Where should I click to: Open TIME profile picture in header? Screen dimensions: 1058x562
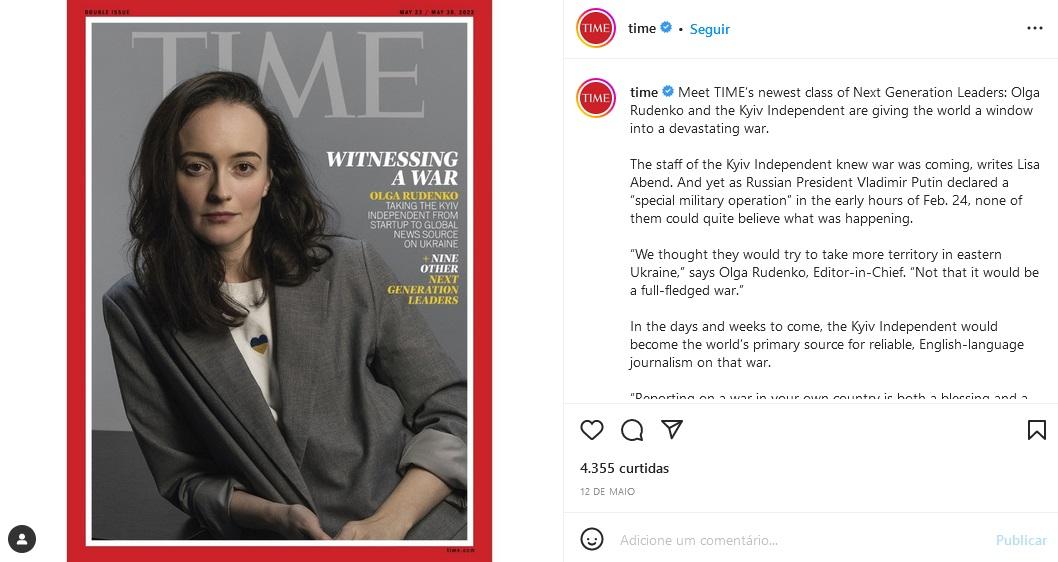[x=596, y=28]
